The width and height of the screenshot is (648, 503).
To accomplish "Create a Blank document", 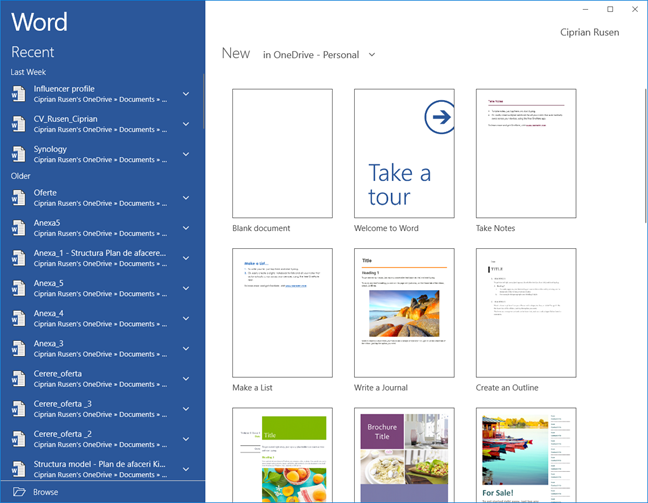I will [282, 153].
